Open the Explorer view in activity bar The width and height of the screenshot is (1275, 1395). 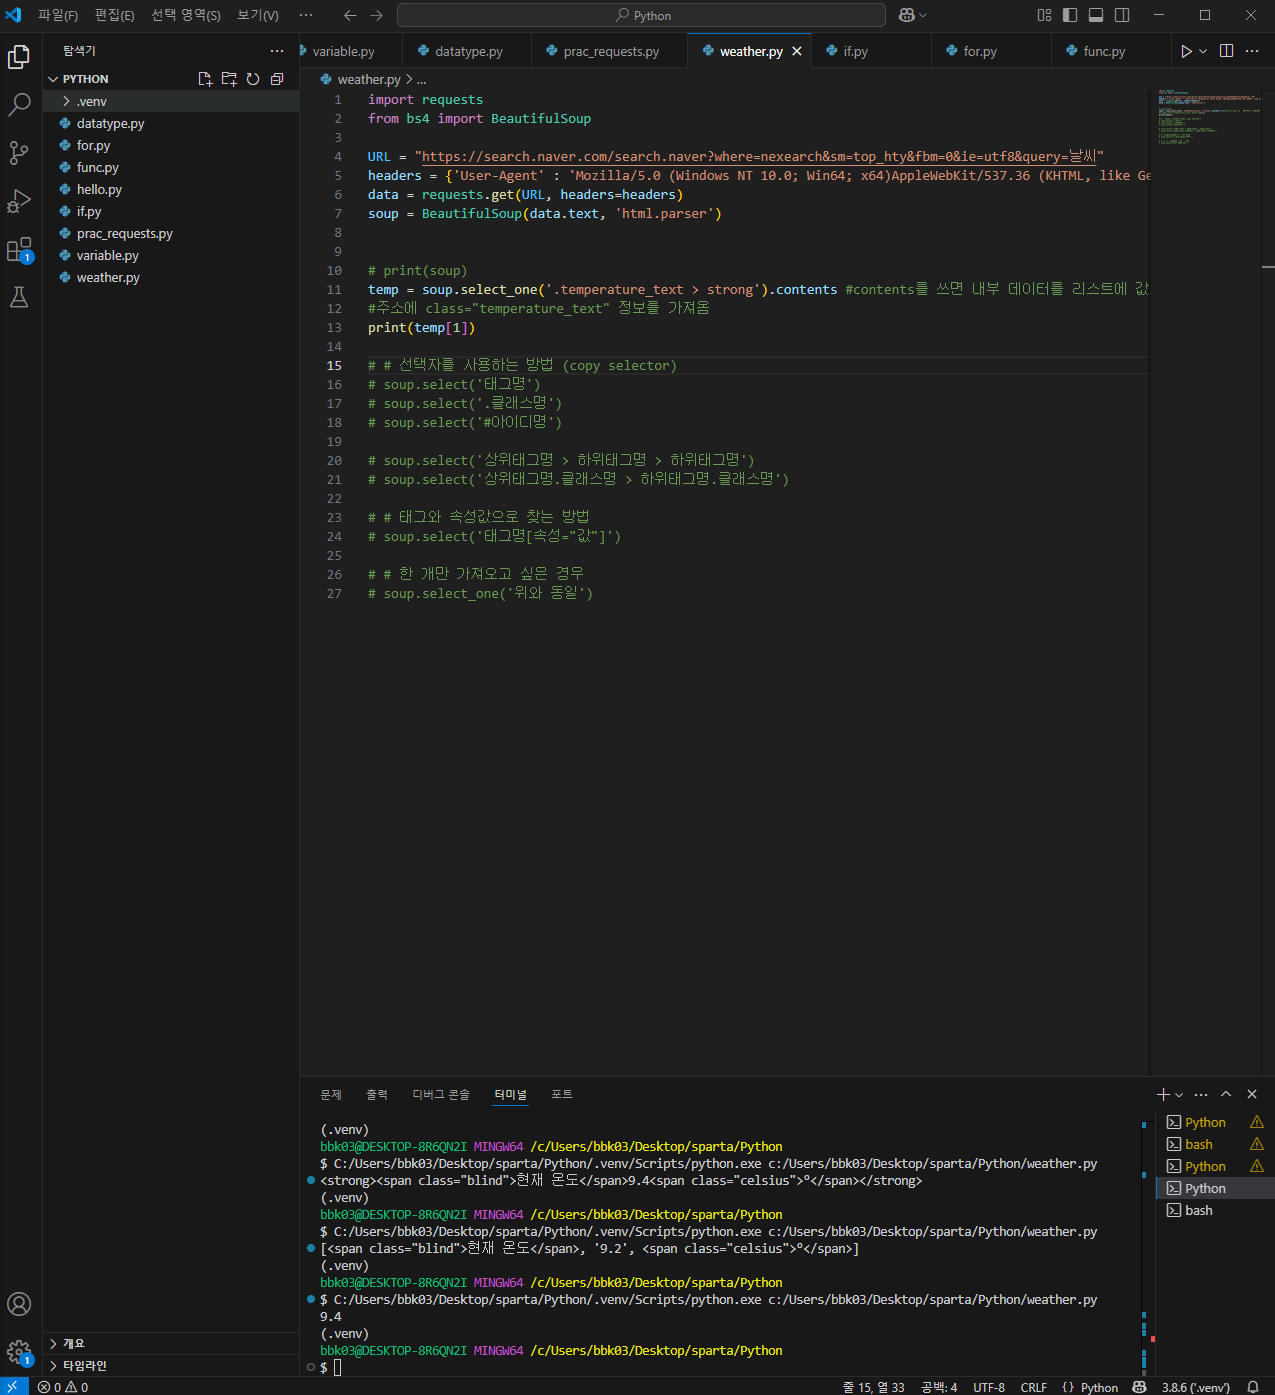click(x=19, y=58)
